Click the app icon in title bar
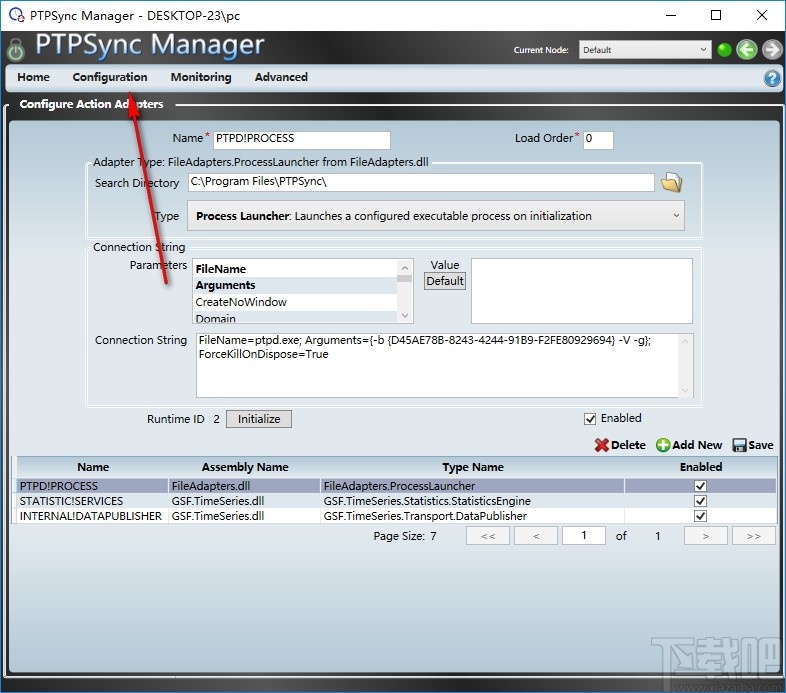 point(17,15)
